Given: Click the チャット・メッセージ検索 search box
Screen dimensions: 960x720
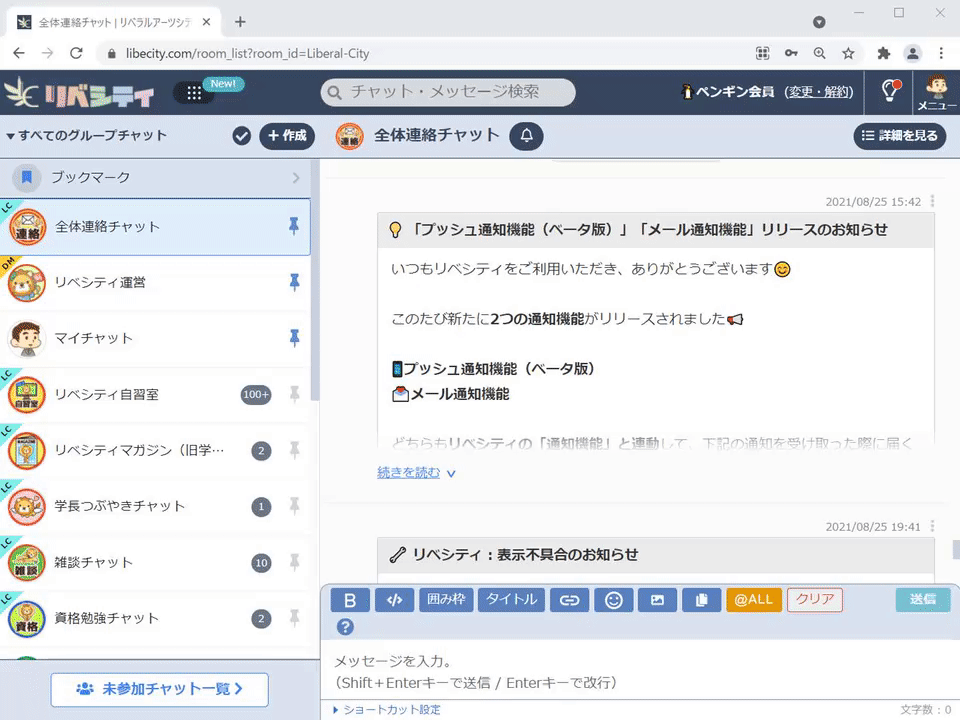Looking at the screenshot, I should (x=448, y=92).
